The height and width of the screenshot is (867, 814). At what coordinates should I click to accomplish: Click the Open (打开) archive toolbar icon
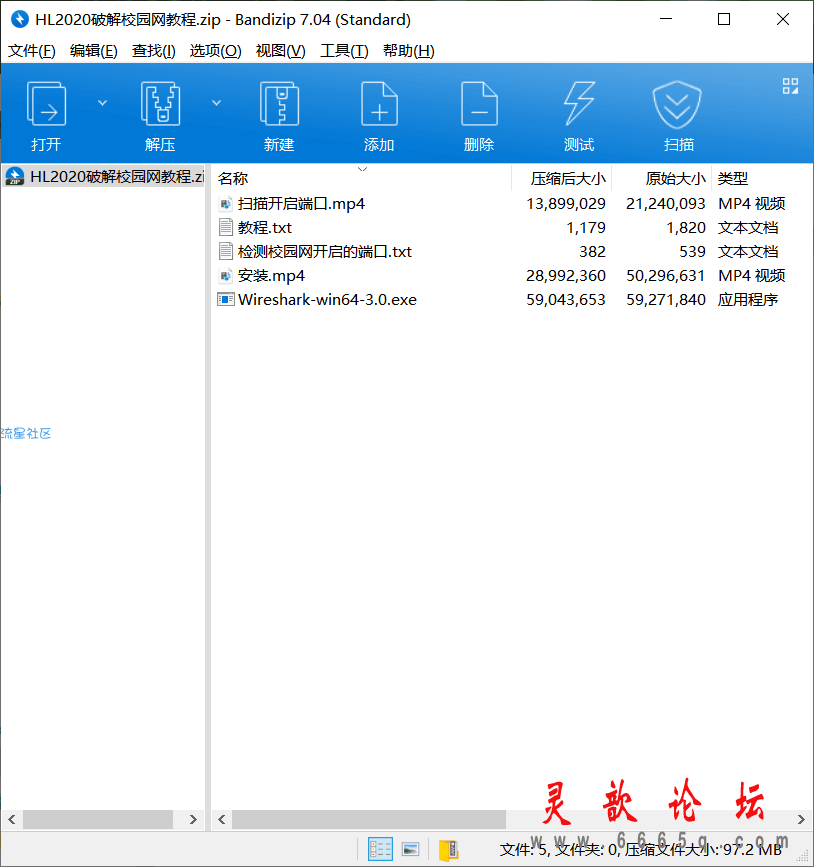pyautogui.click(x=46, y=103)
